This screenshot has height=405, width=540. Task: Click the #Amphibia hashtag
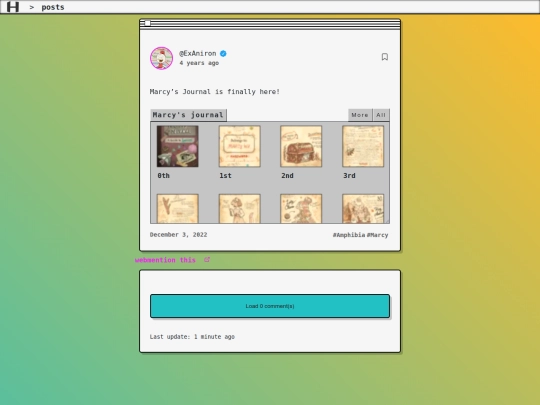(x=349, y=235)
